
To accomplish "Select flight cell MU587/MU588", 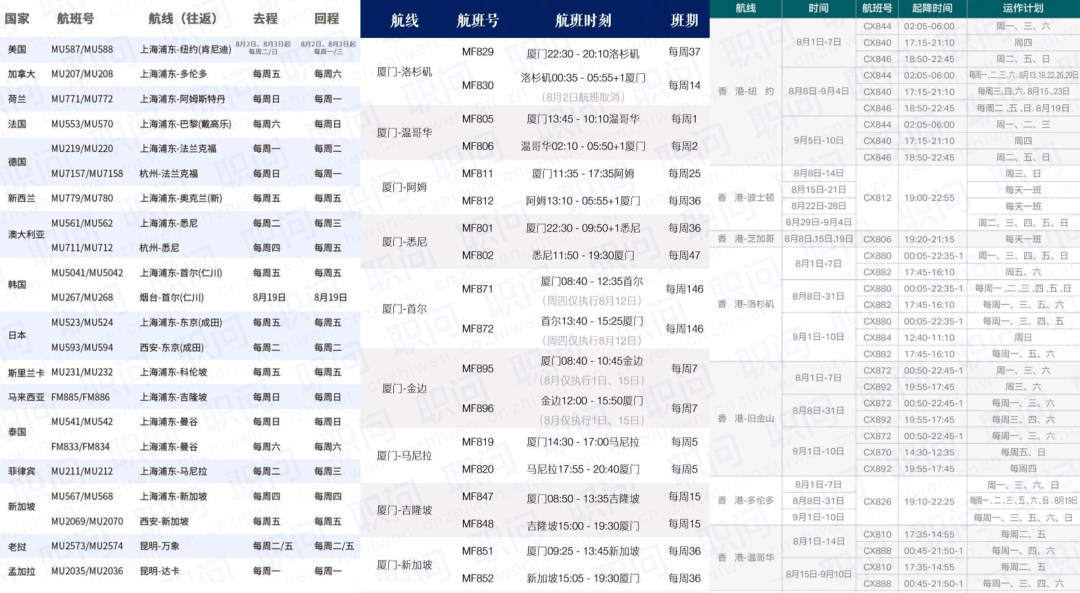I will (82, 50).
